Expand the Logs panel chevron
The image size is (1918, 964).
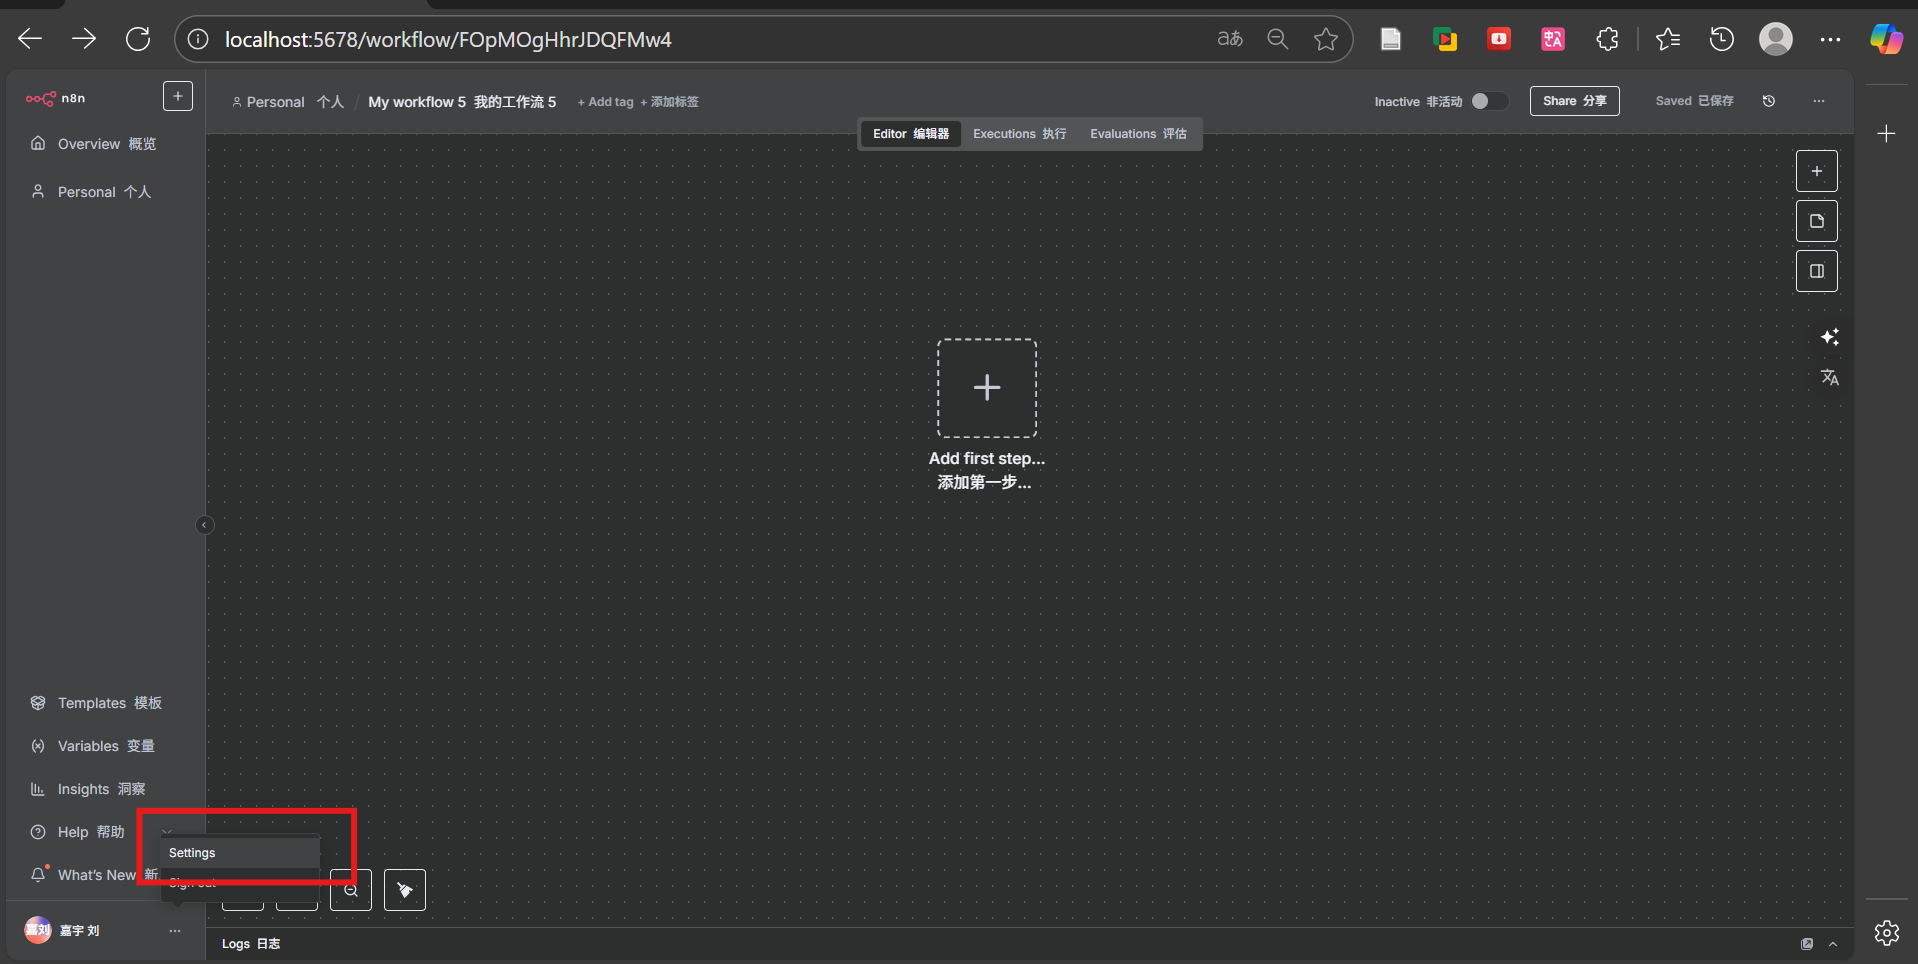1833,944
